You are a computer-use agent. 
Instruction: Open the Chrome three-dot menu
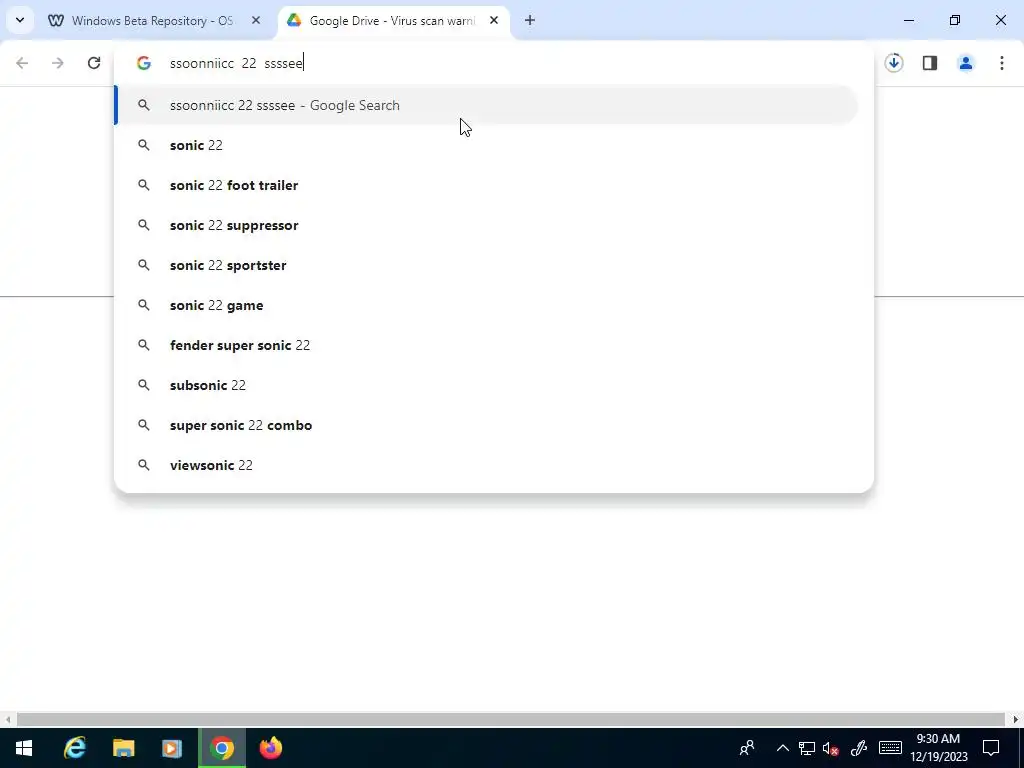pyautogui.click(x=1002, y=63)
